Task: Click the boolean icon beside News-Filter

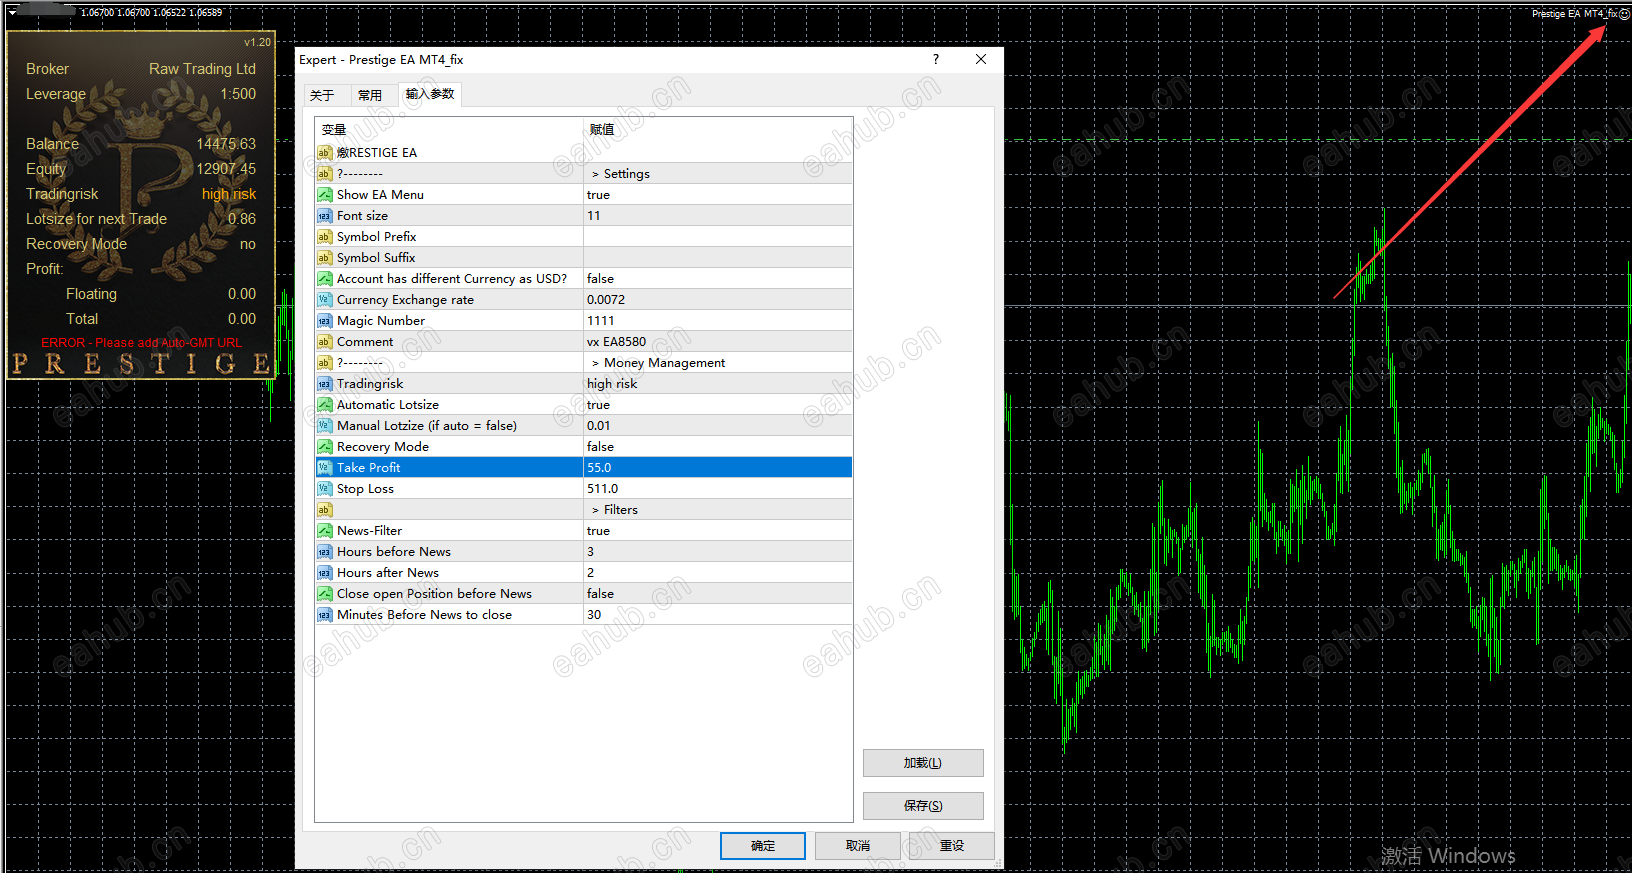Action: click(x=324, y=531)
